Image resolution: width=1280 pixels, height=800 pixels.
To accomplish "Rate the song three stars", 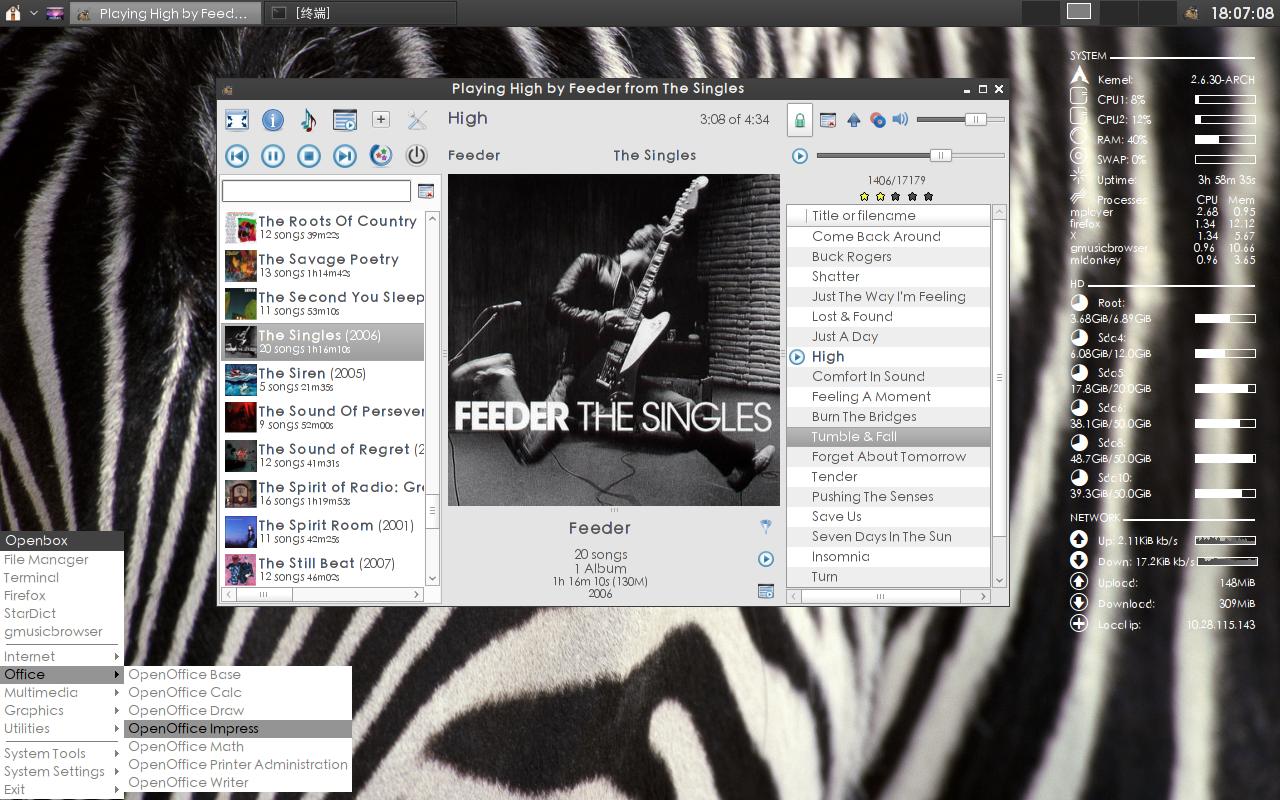I will (x=896, y=196).
